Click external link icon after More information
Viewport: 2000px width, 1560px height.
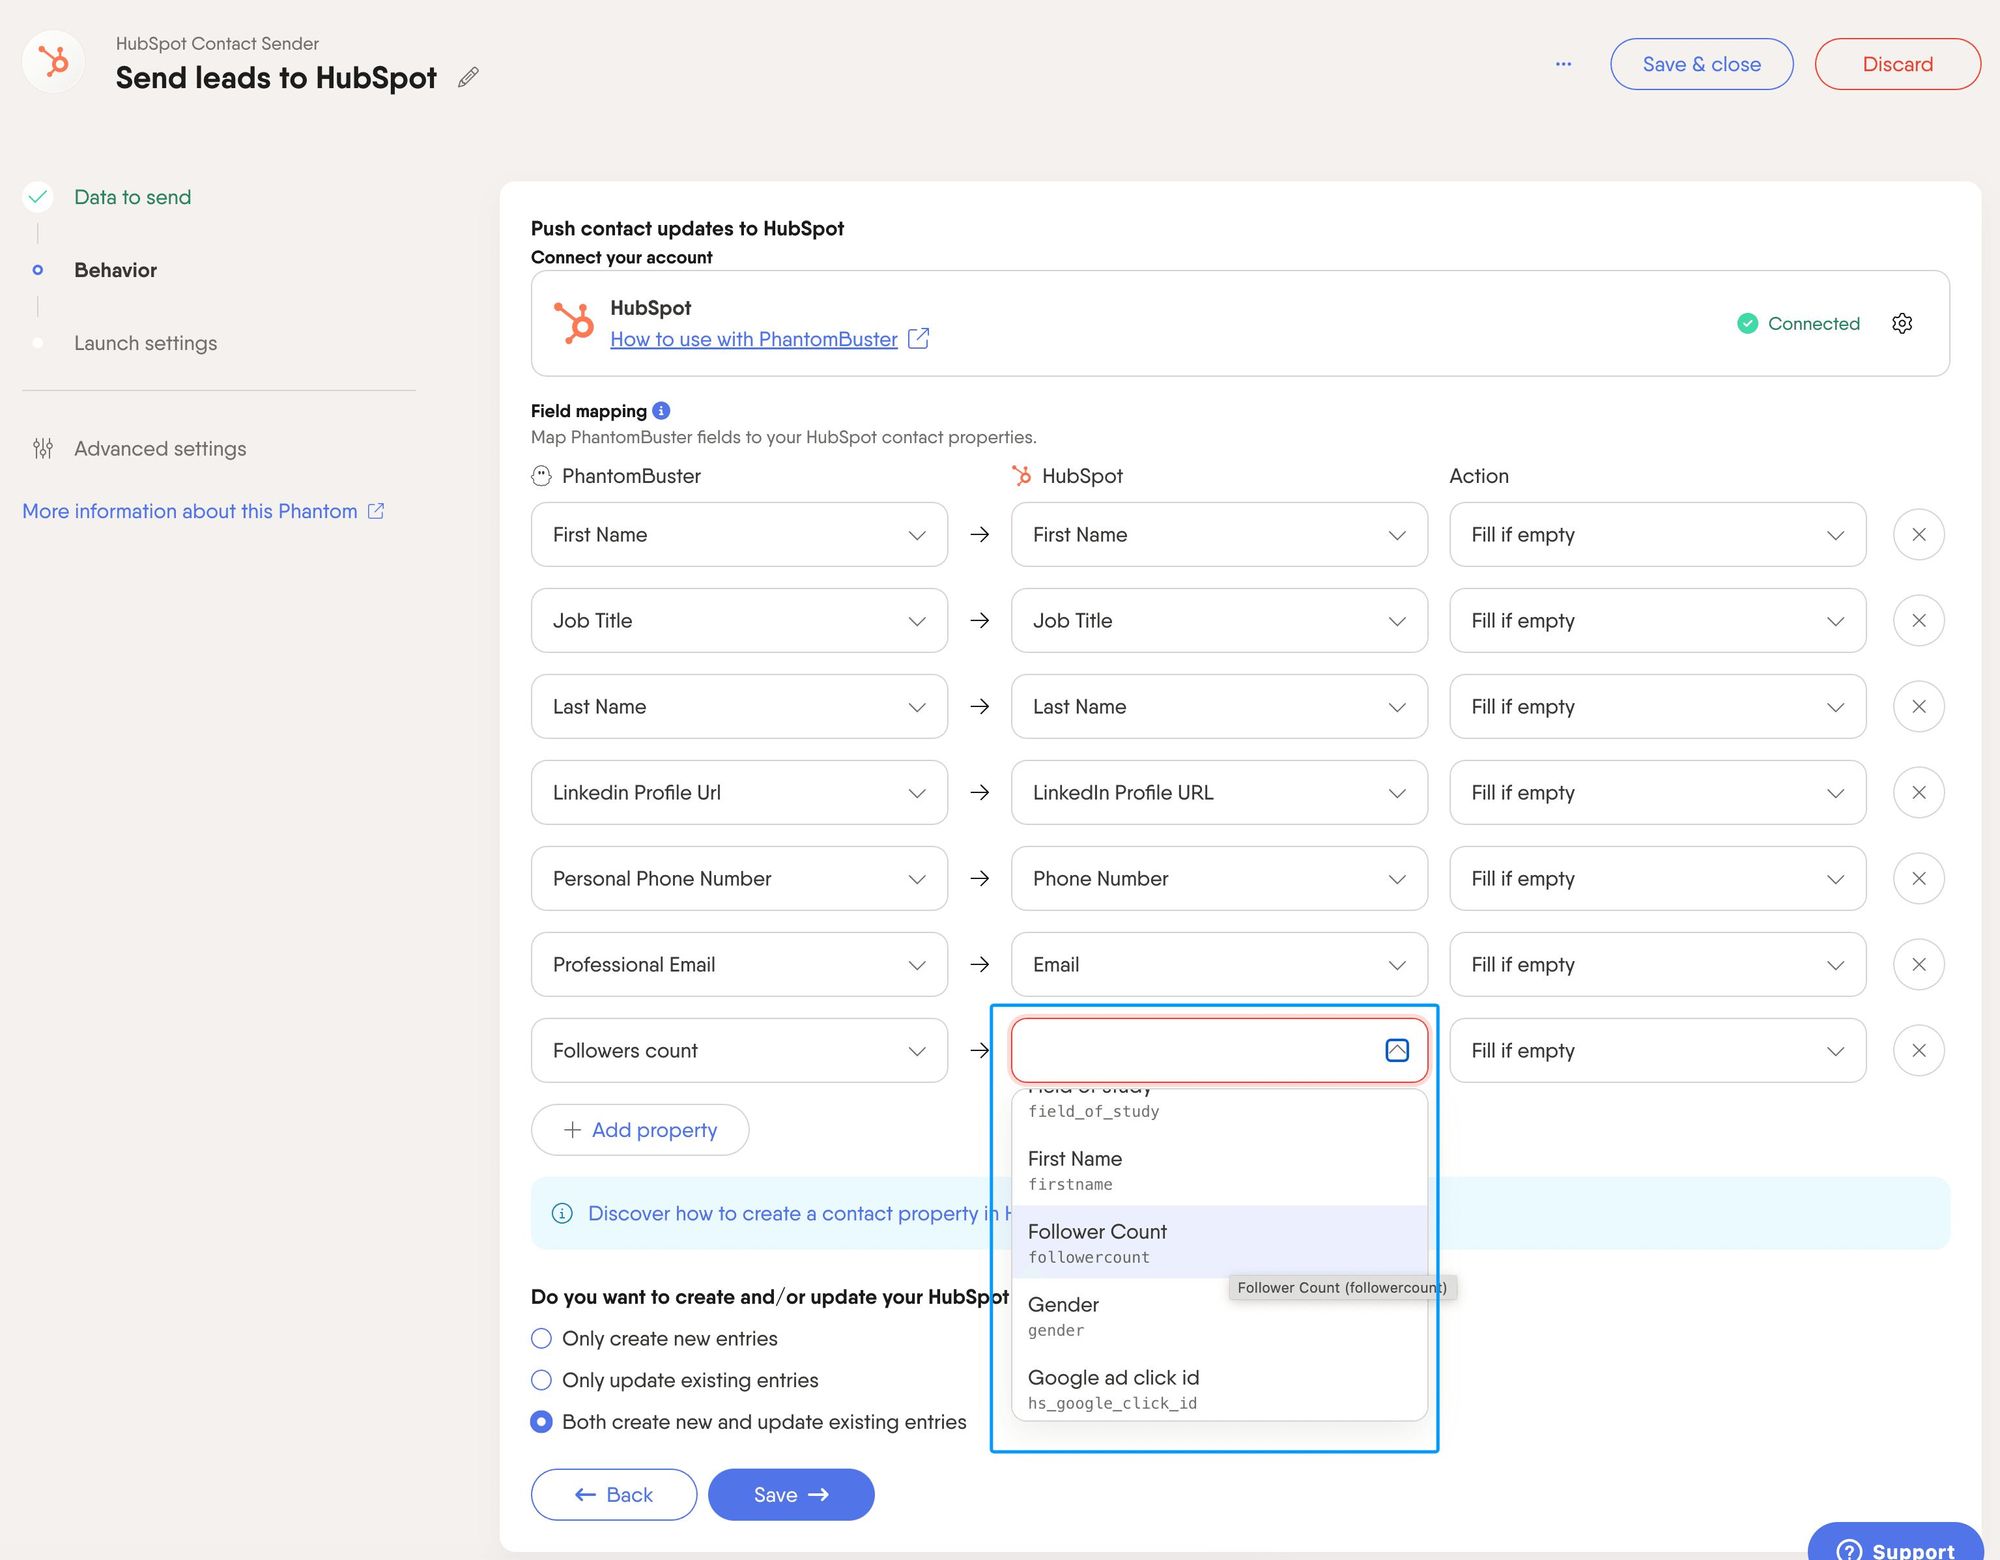pos(376,511)
